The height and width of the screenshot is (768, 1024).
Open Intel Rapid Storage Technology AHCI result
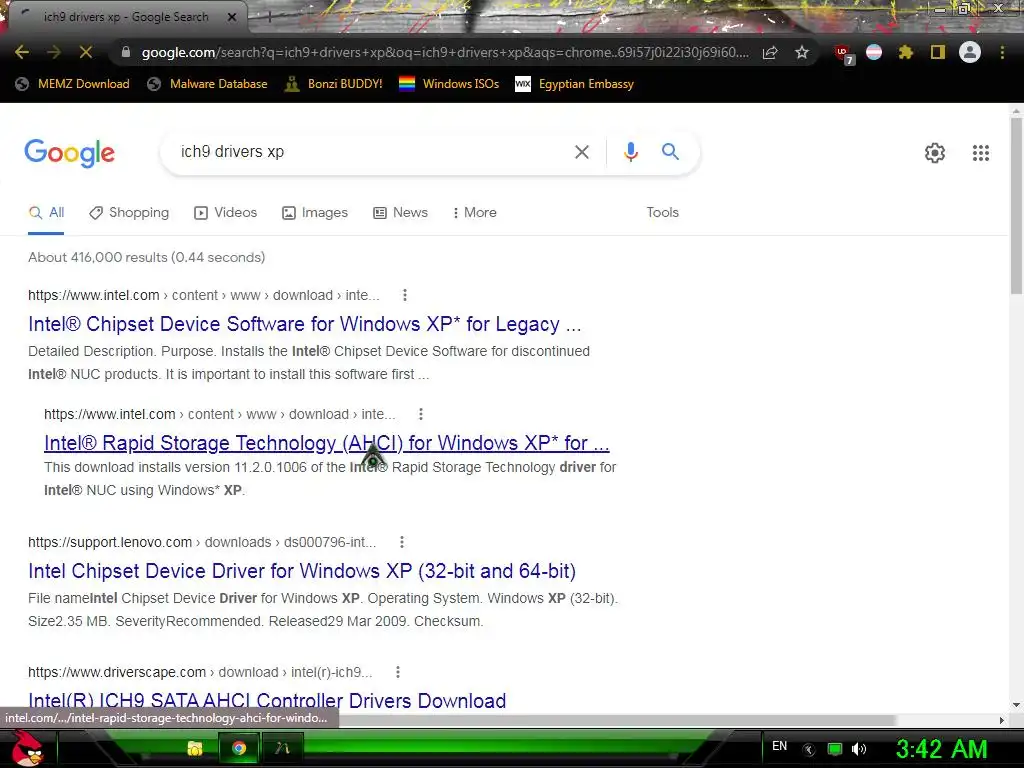pos(327,443)
